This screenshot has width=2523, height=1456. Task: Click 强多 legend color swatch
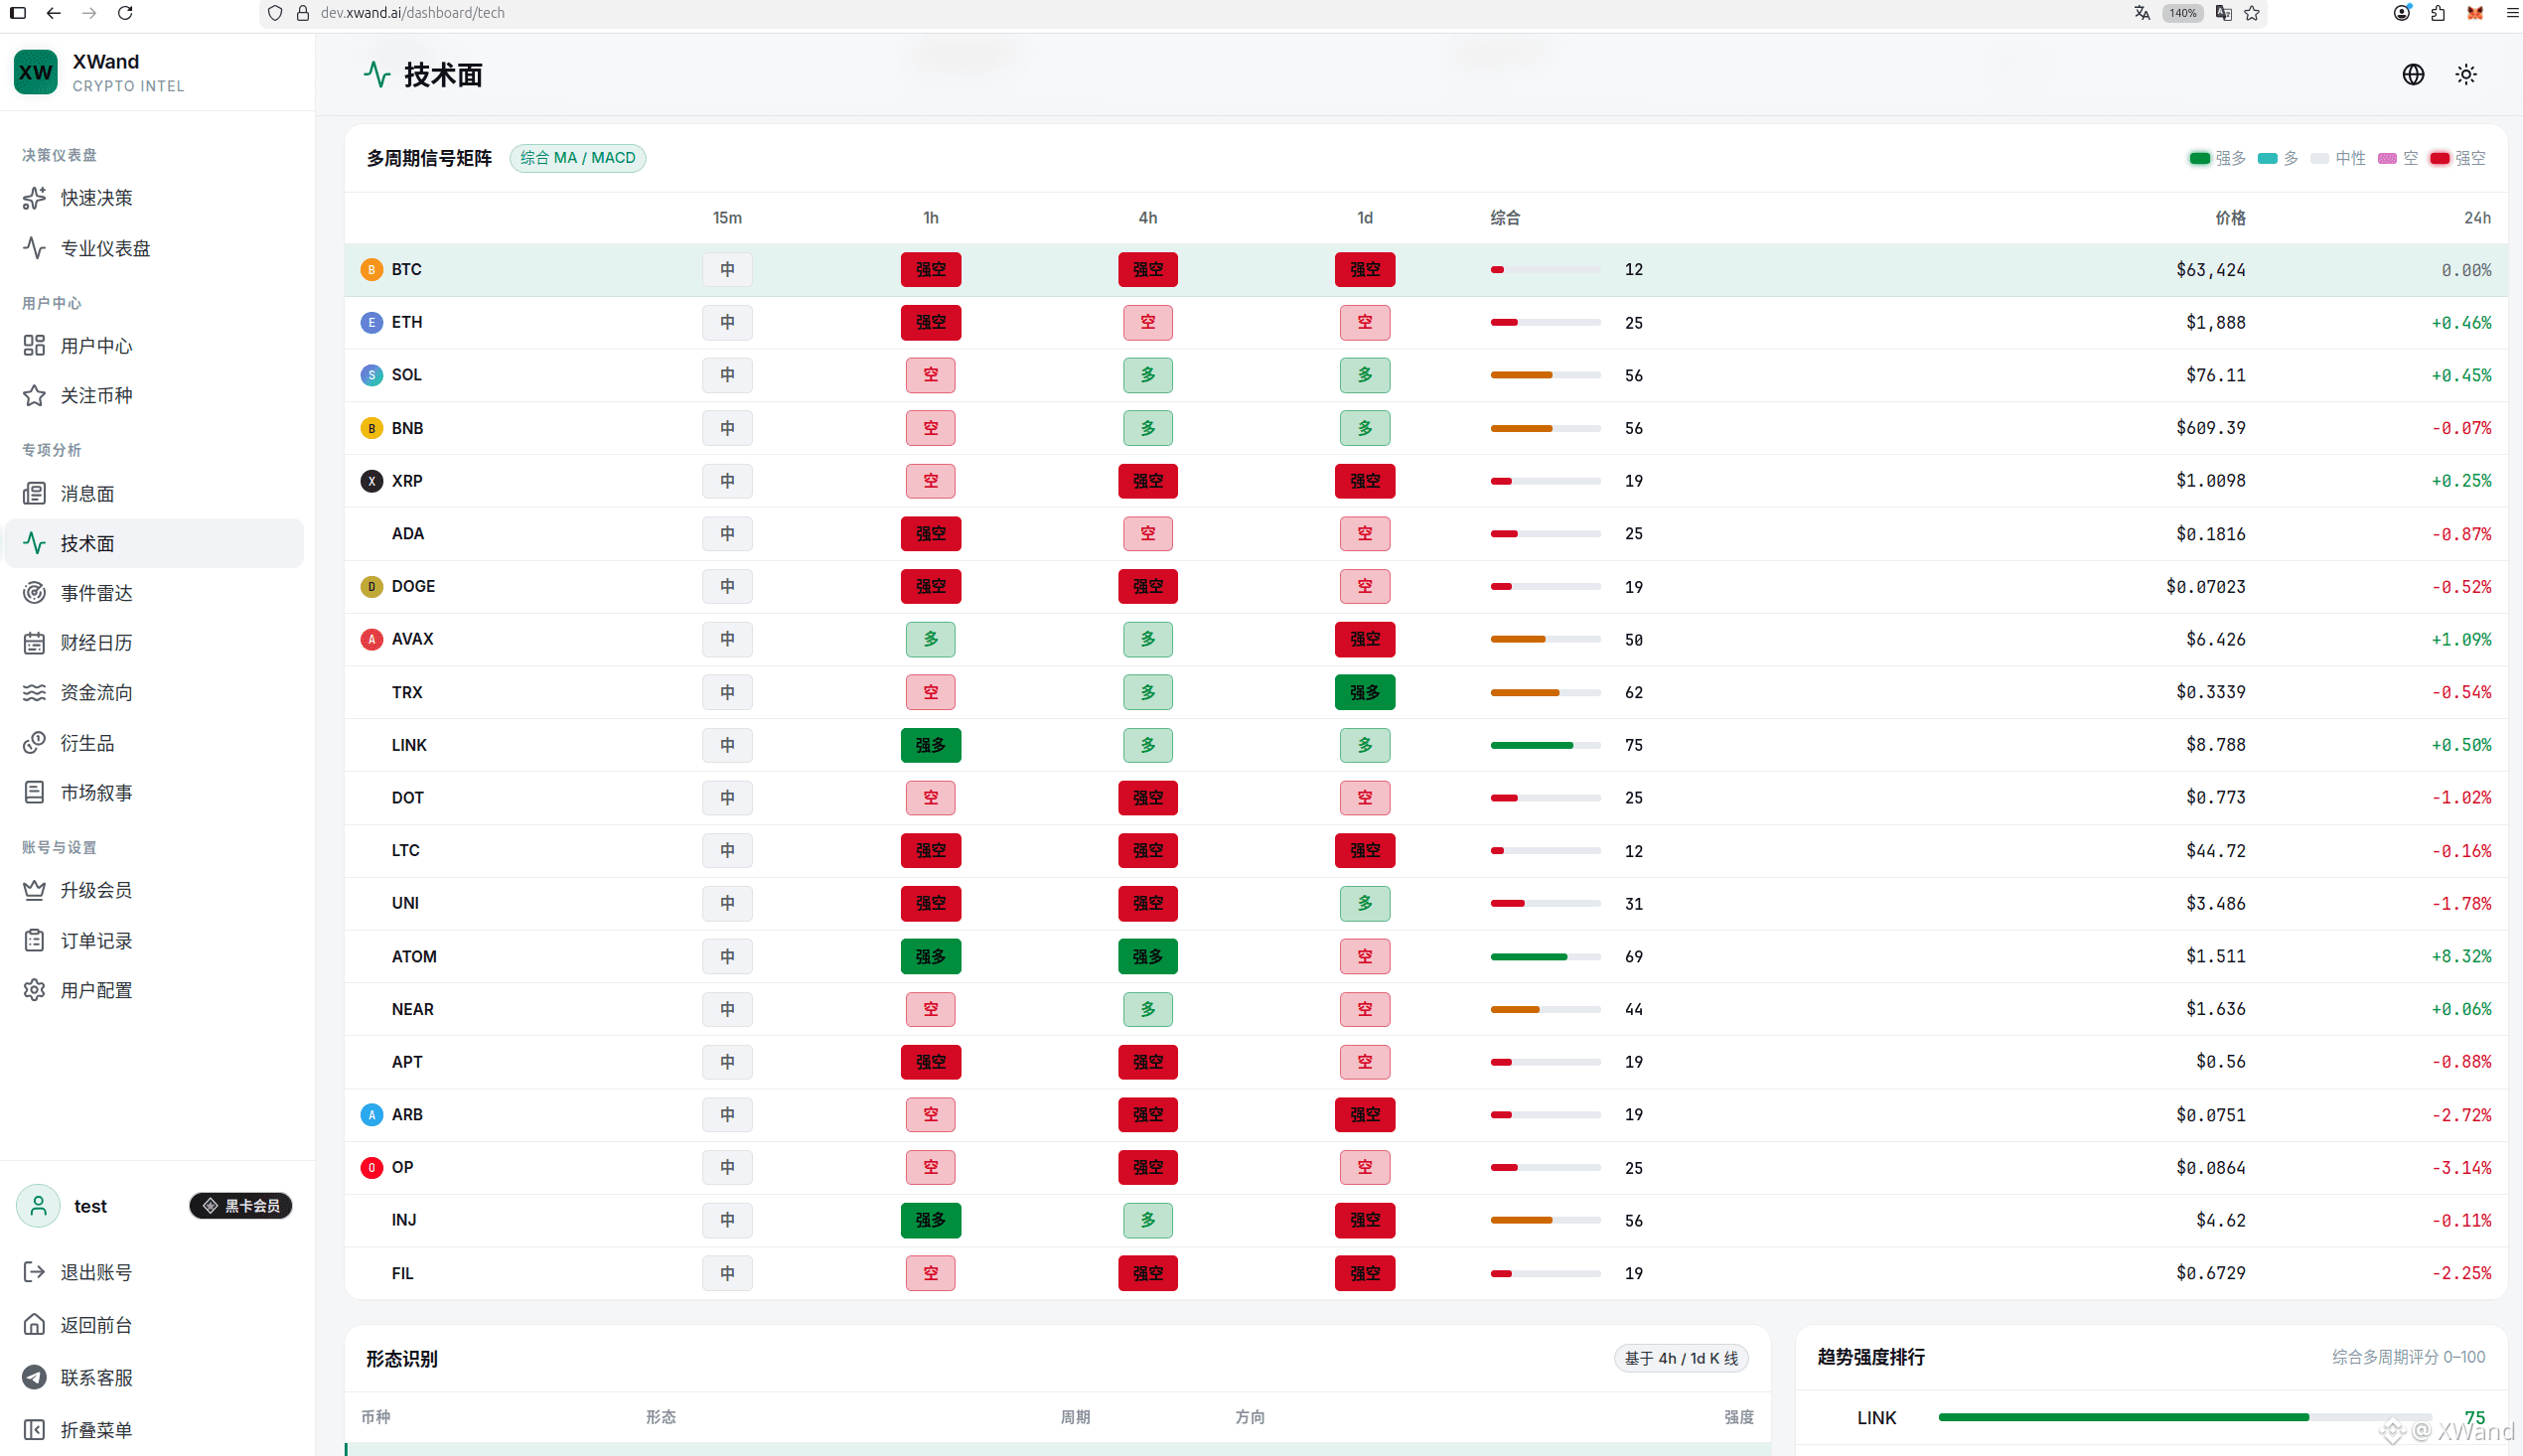[x=2199, y=158]
